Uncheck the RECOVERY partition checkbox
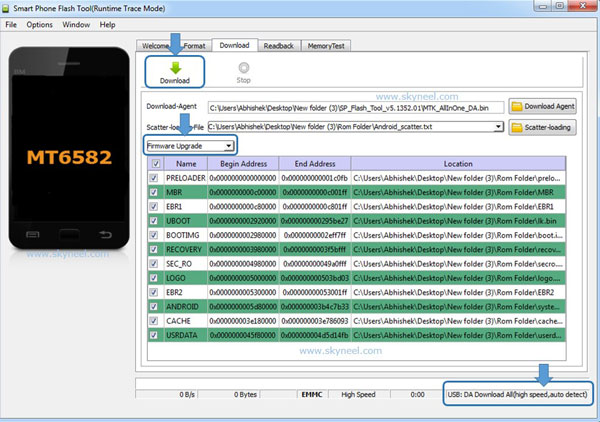The height and width of the screenshot is (422, 600). point(154,249)
